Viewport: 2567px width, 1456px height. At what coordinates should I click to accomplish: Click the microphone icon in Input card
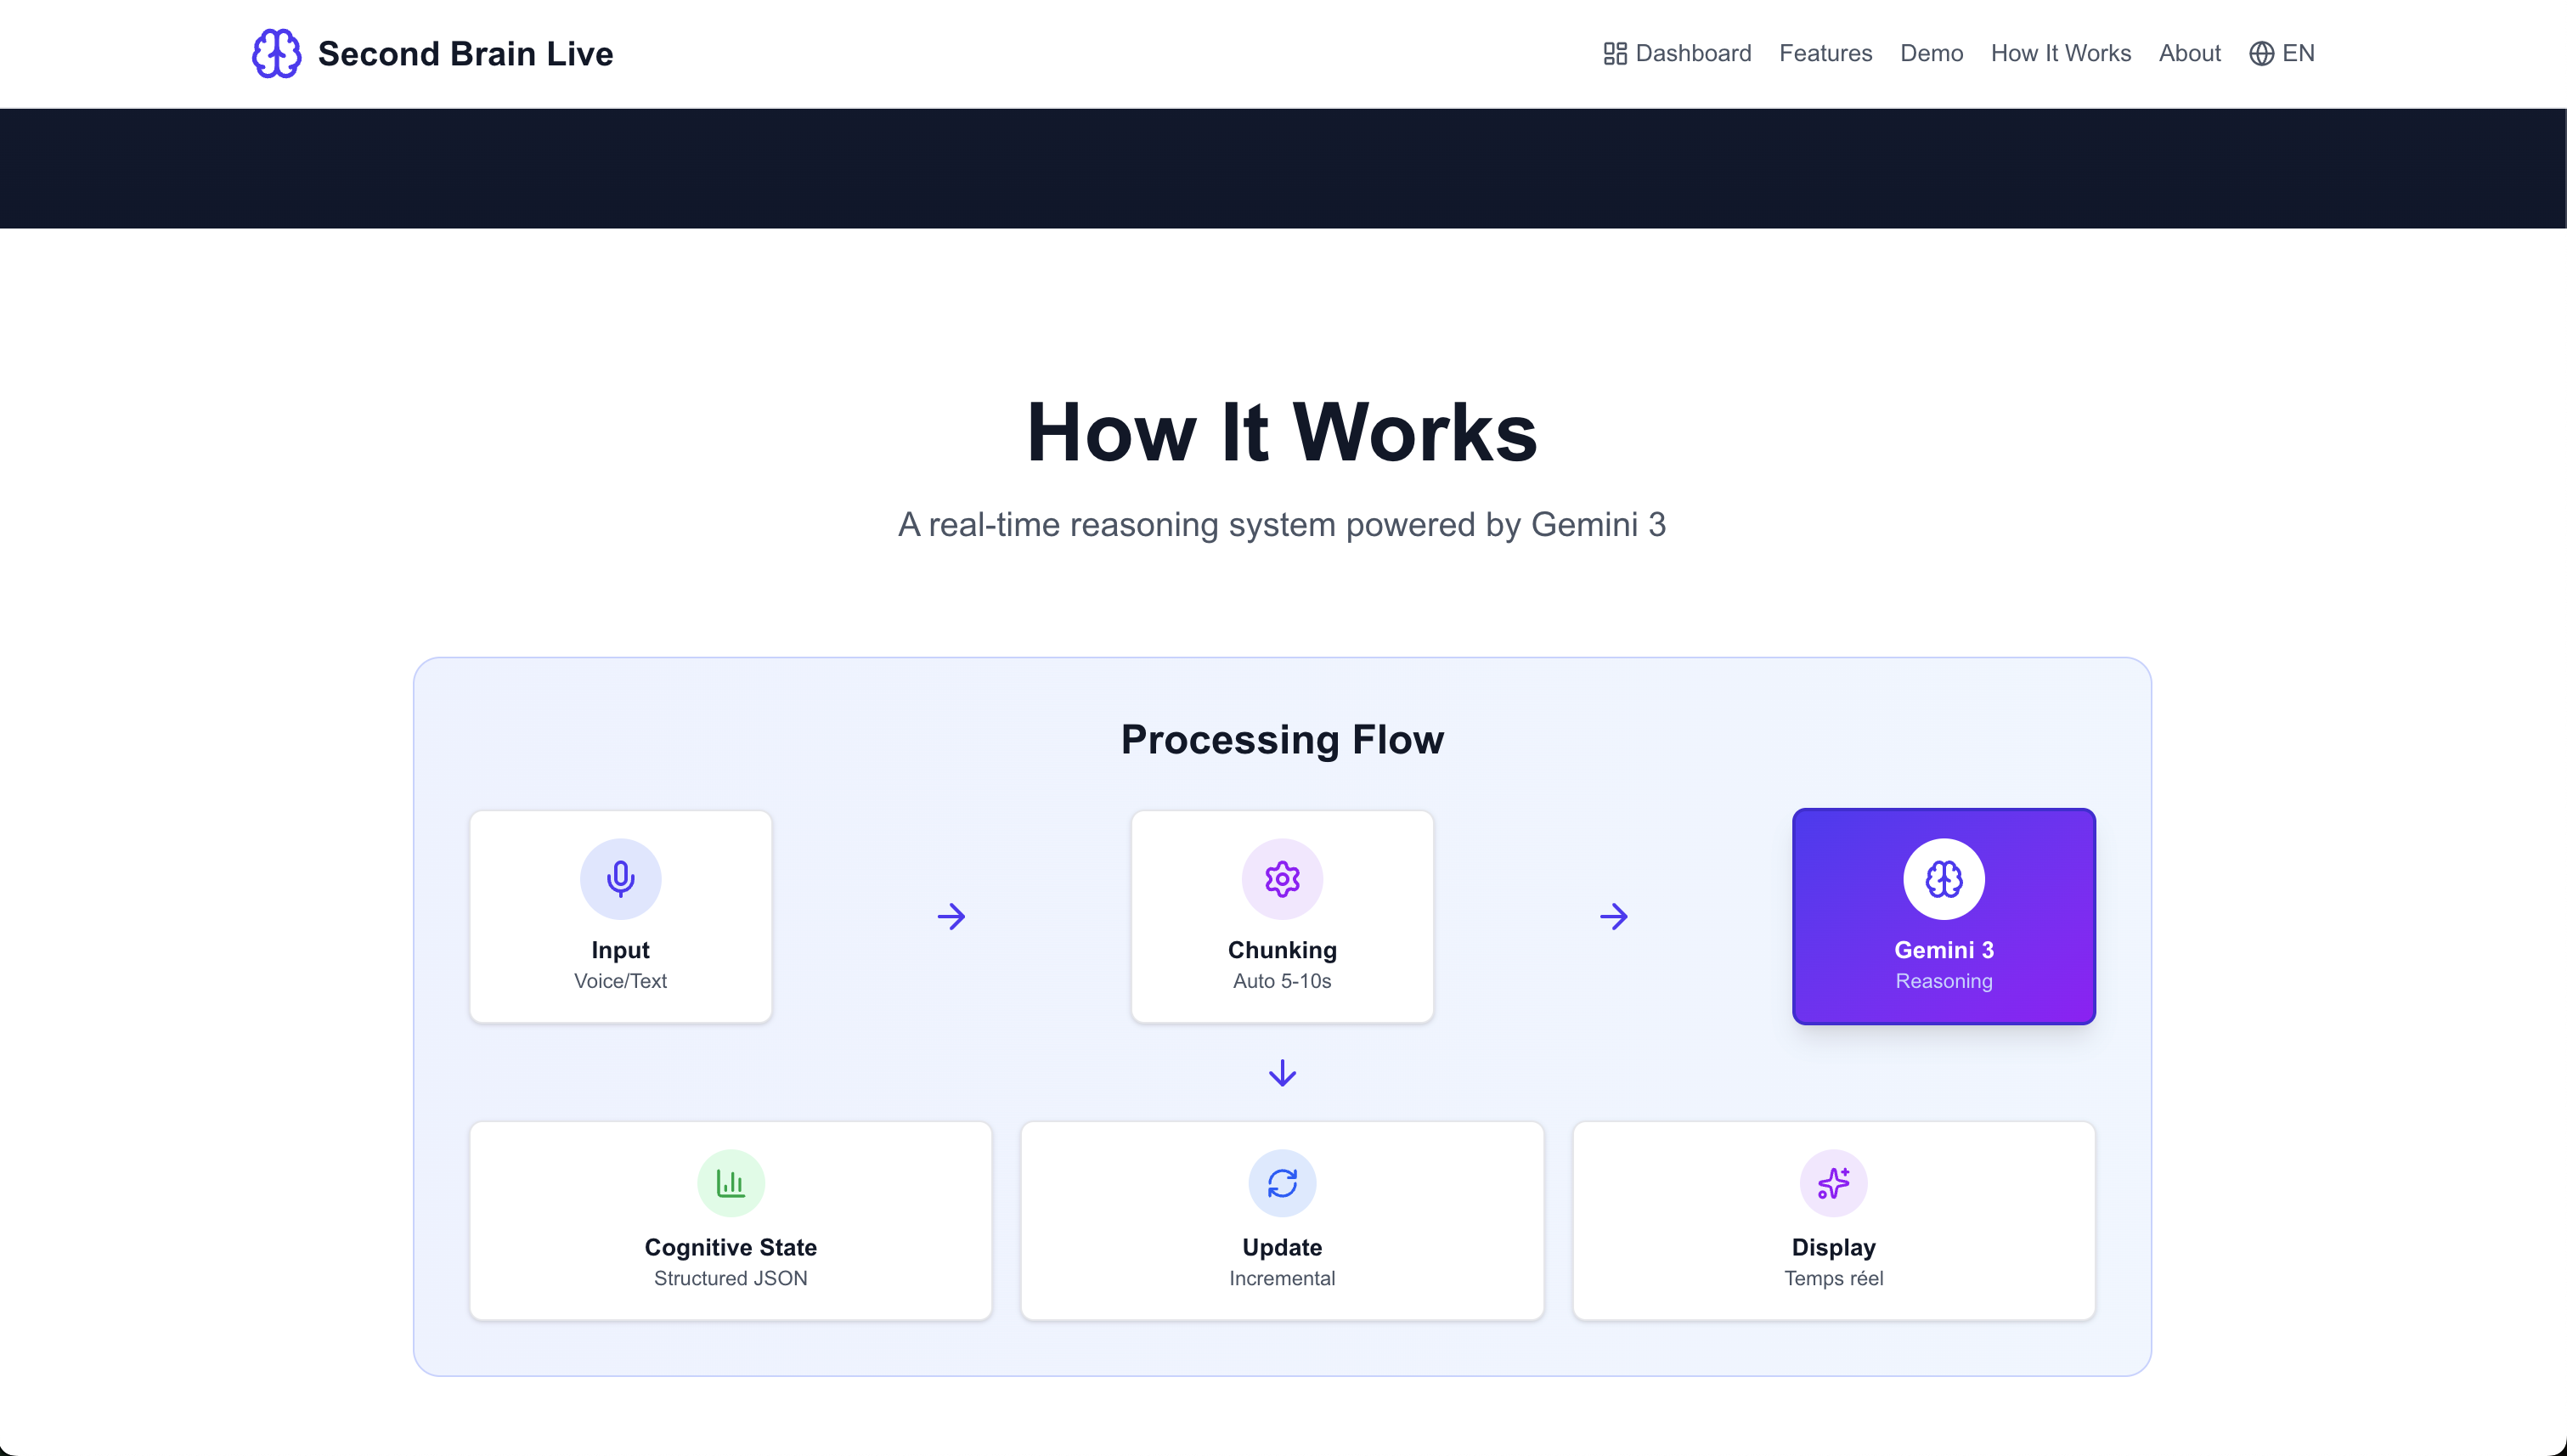[620, 878]
